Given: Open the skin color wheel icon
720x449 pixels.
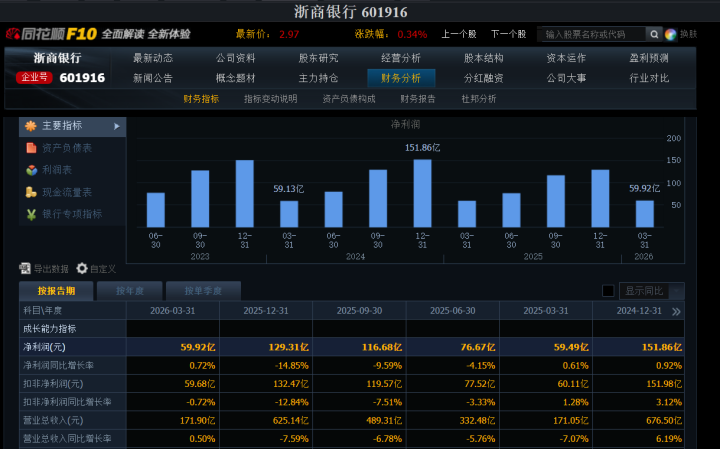Looking at the screenshot, I should point(670,34).
